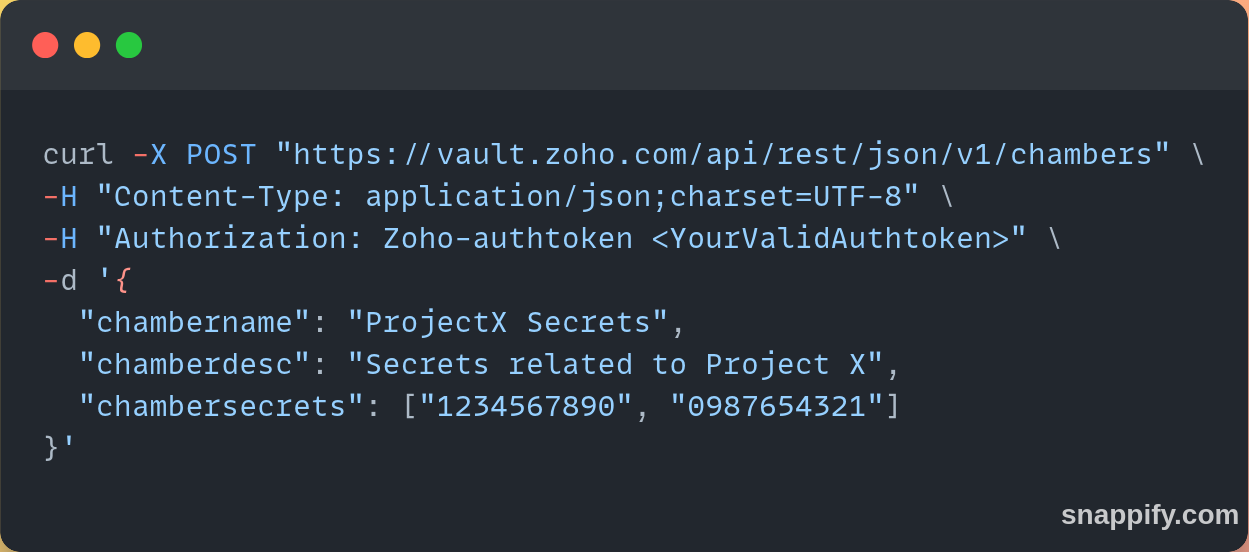Image resolution: width=1249 pixels, height=552 pixels.
Task: Click the green maximize dot
Action: point(129,45)
